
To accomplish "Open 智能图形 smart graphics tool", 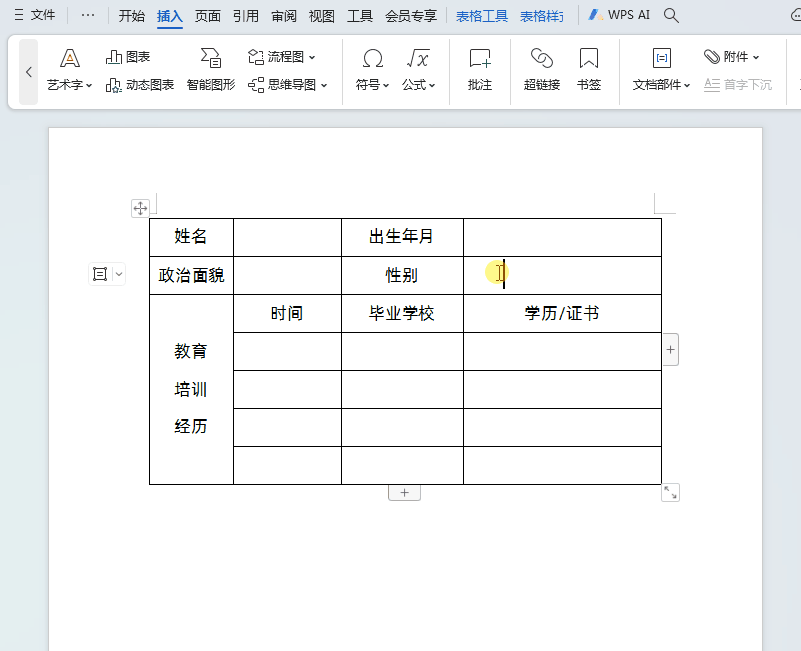I will [210, 72].
